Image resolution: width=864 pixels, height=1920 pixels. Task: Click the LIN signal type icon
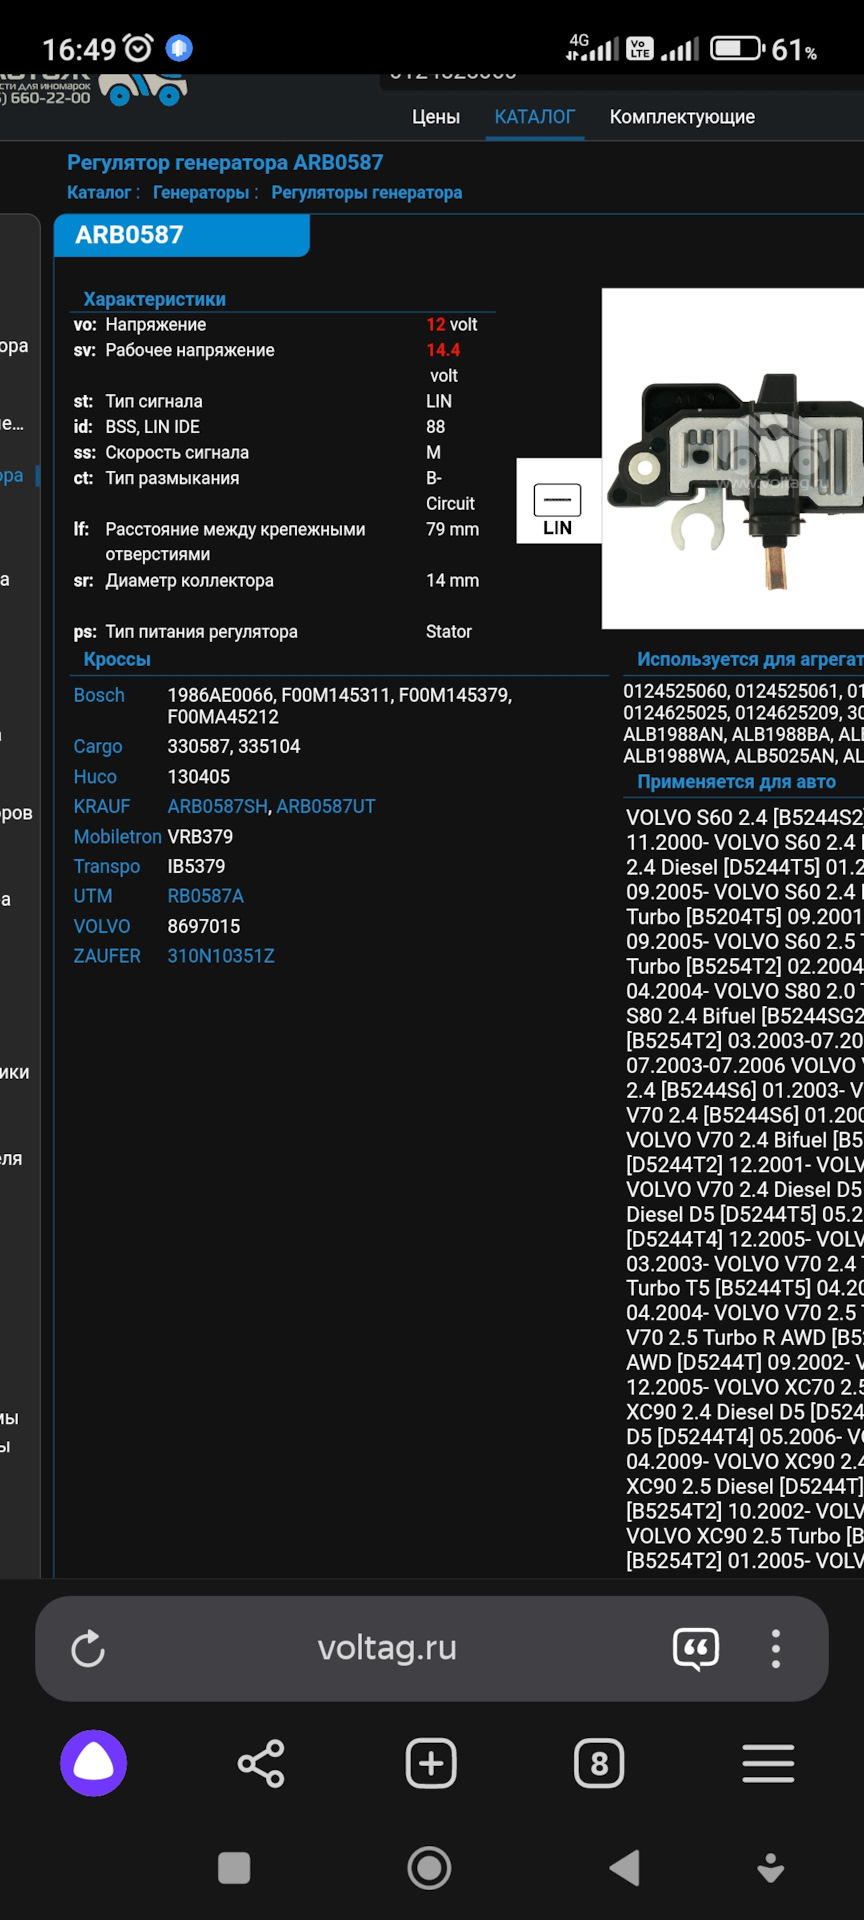pyautogui.click(x=558, y=501)
